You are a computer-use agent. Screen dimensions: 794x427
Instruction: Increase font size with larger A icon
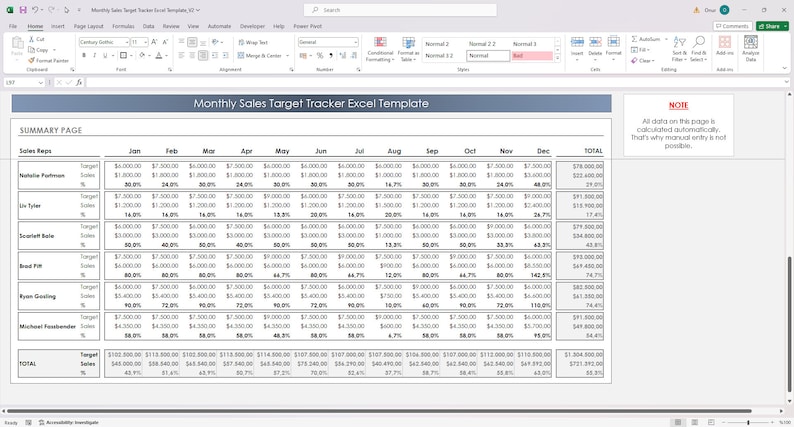coord(154,42)
